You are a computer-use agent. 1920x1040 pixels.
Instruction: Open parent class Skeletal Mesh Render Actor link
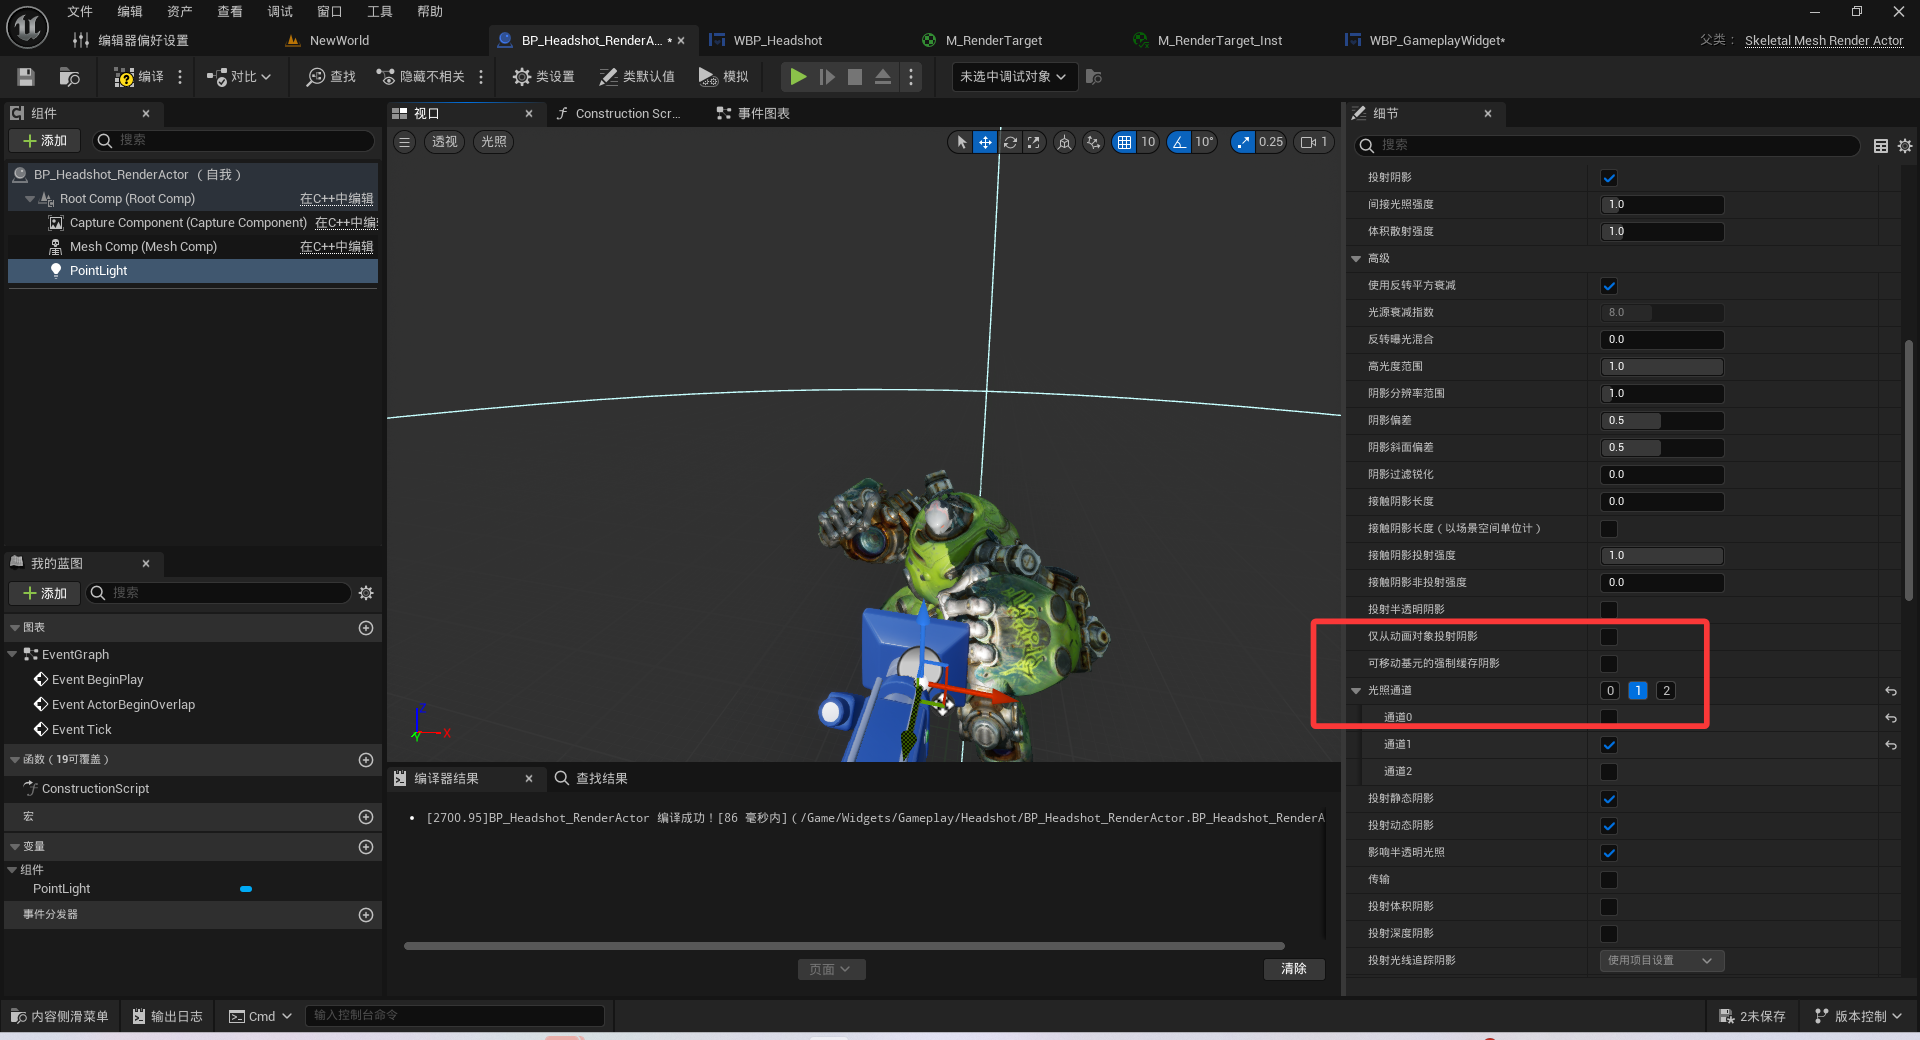(x=1824, y=41)
